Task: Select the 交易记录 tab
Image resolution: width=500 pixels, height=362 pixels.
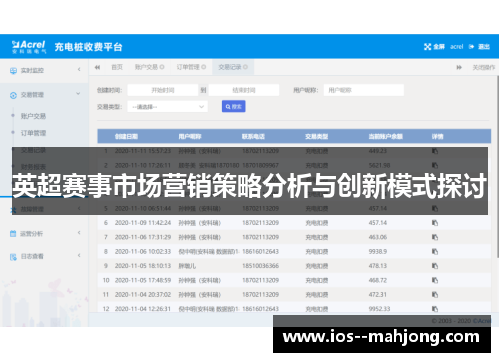Action: tap(230, 67)
